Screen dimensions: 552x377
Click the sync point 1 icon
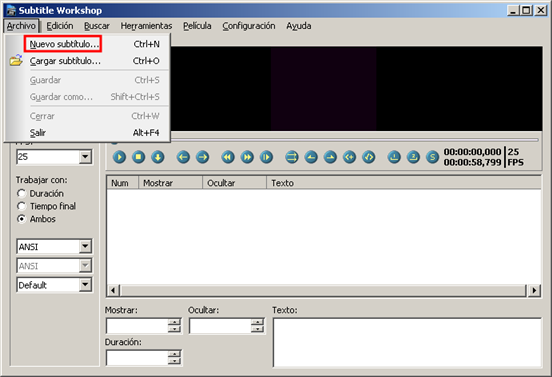(x=394, y=157)
